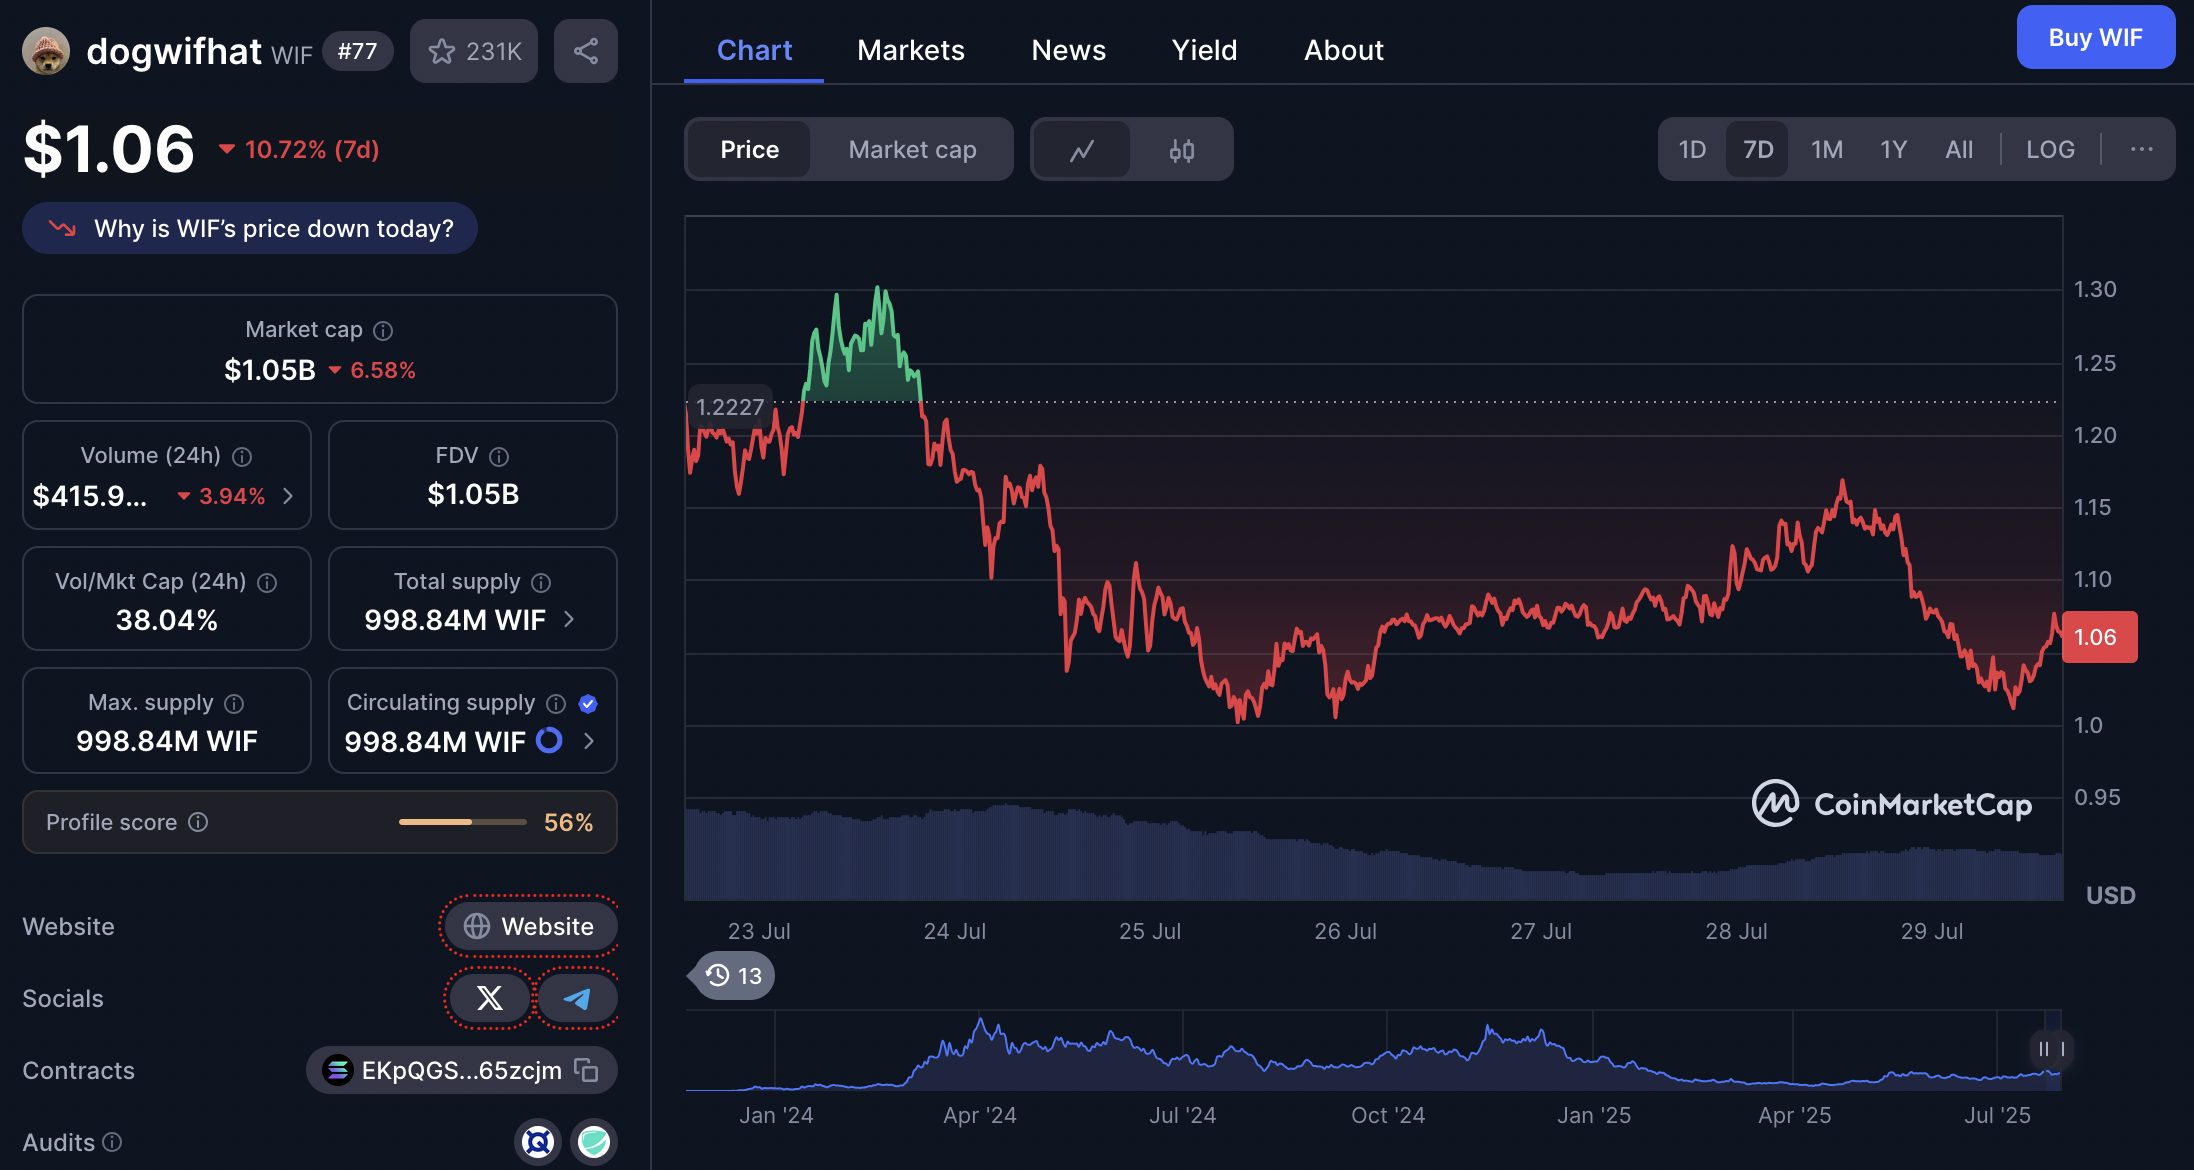The height and width of the screenshot is (1170, 2194).
Task: Select Market cap chart toggle
Action: pos(912,150)
